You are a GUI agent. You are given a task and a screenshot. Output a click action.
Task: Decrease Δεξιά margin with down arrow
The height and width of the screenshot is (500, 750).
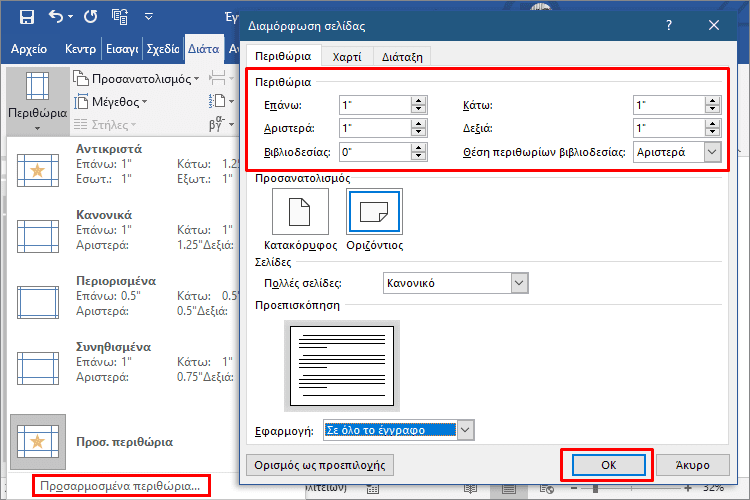[x=713, y=133]
